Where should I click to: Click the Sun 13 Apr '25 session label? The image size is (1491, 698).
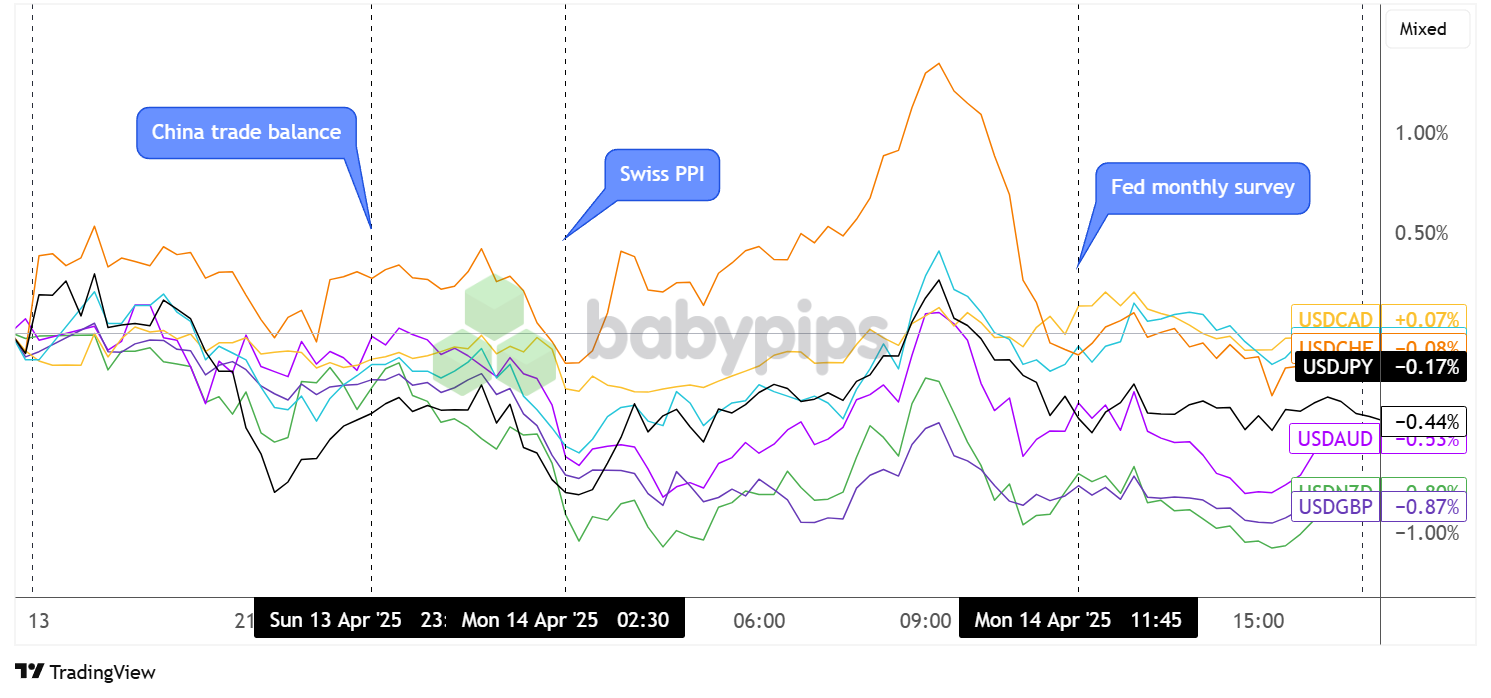point(334,620)
